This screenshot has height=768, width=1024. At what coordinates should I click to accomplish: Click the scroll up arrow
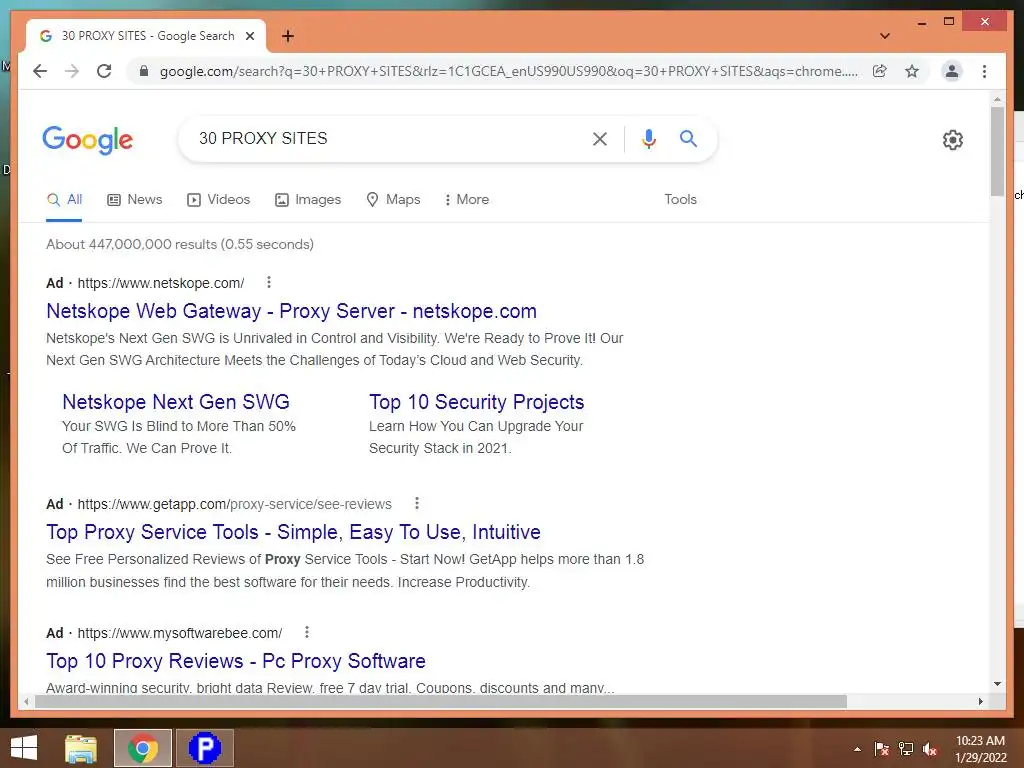coord(997,99)
